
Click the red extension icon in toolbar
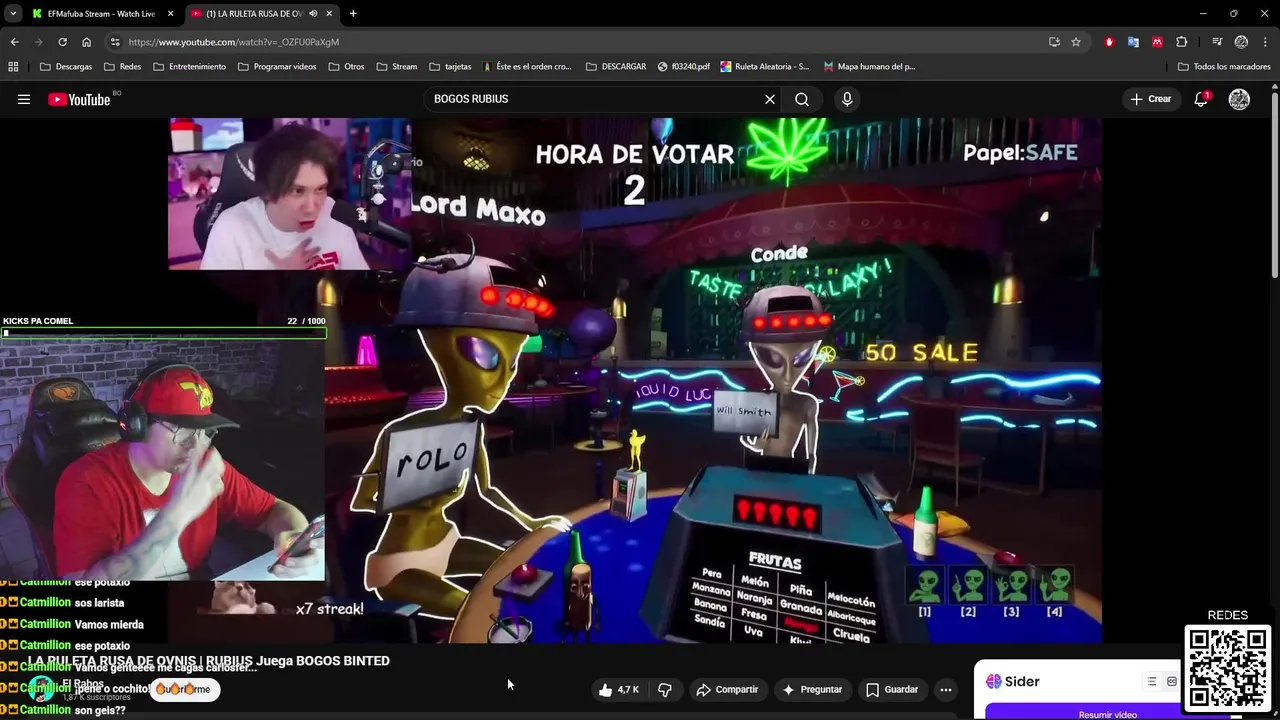click(1109, 42)
